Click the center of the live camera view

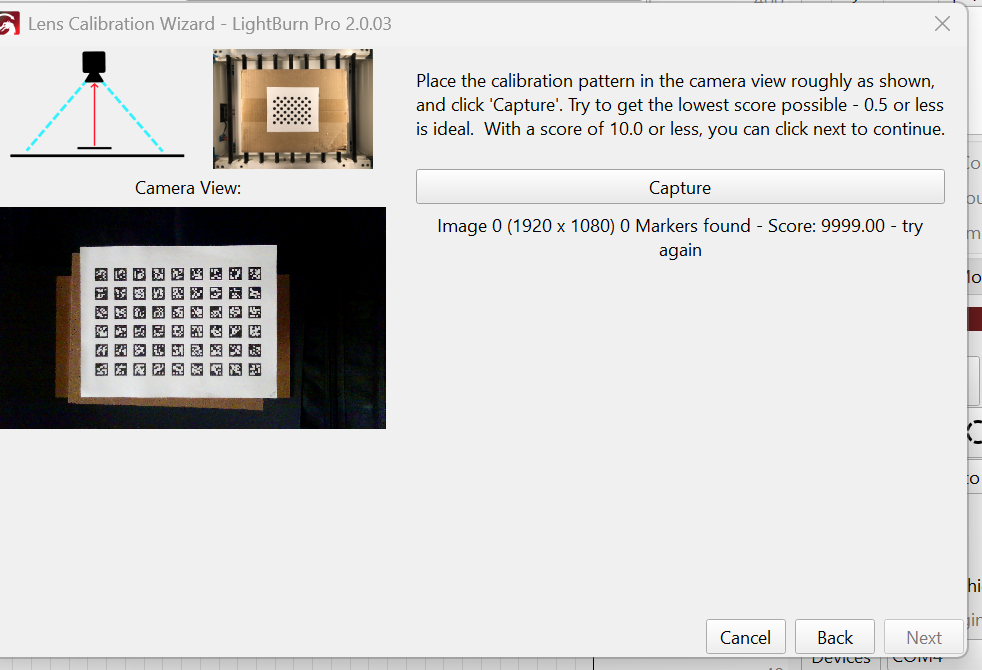(x=192, y=318)
